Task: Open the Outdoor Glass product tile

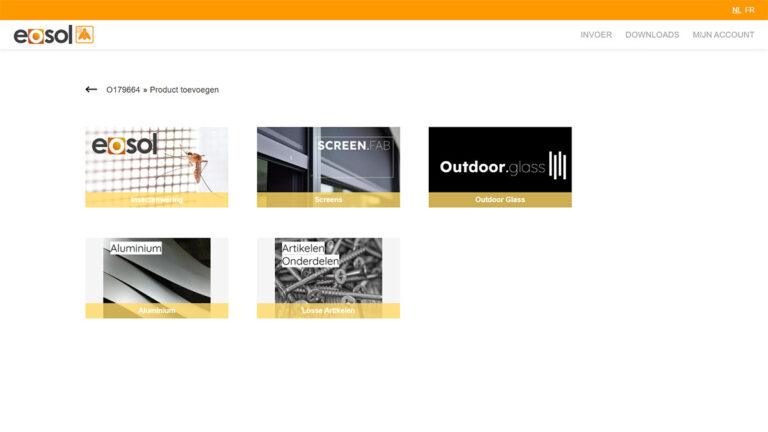Action: point(500,167)
